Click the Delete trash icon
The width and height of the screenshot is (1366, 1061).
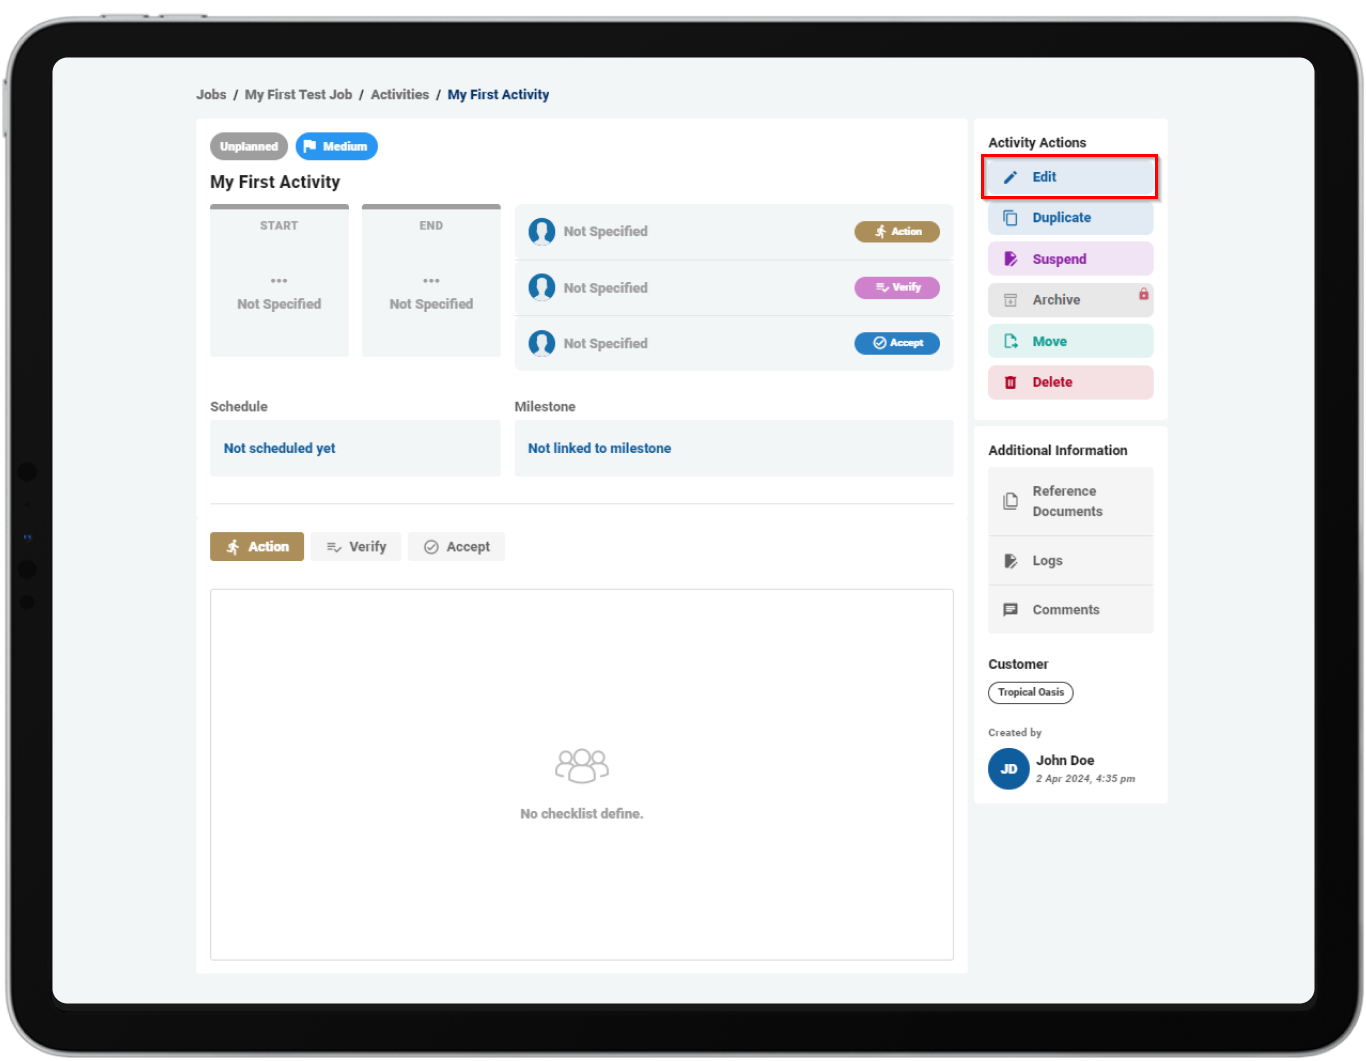click(x=1010, y=382)
